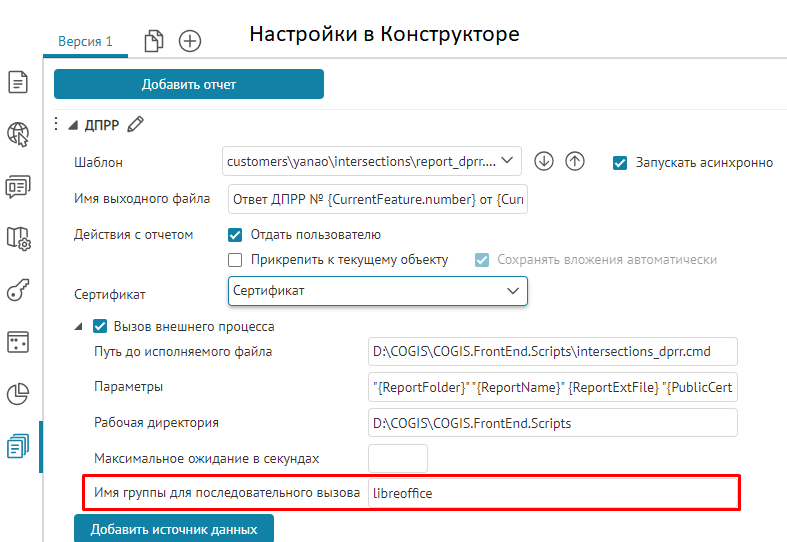Open the pie chart sidebar icon
Screen dimensions: 787x542
pyautogui.click(x=18, y=394)
